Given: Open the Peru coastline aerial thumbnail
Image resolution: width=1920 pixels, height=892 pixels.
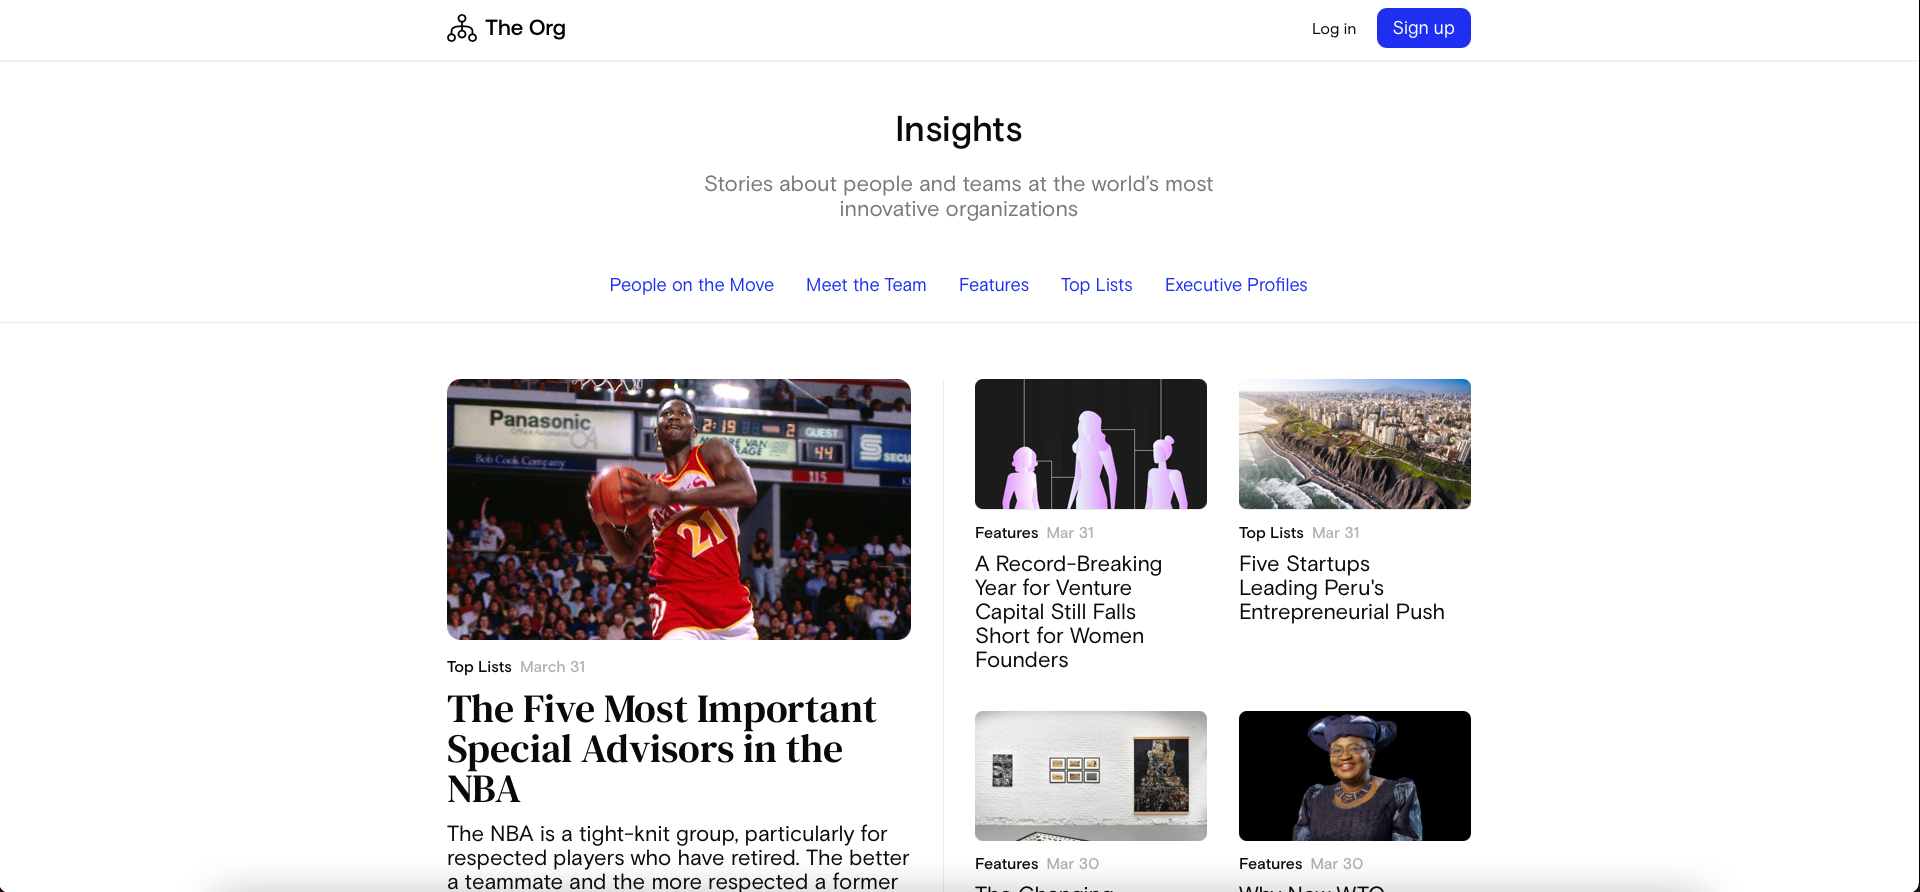Looking at the screenshot, I should coord(1354,444).
